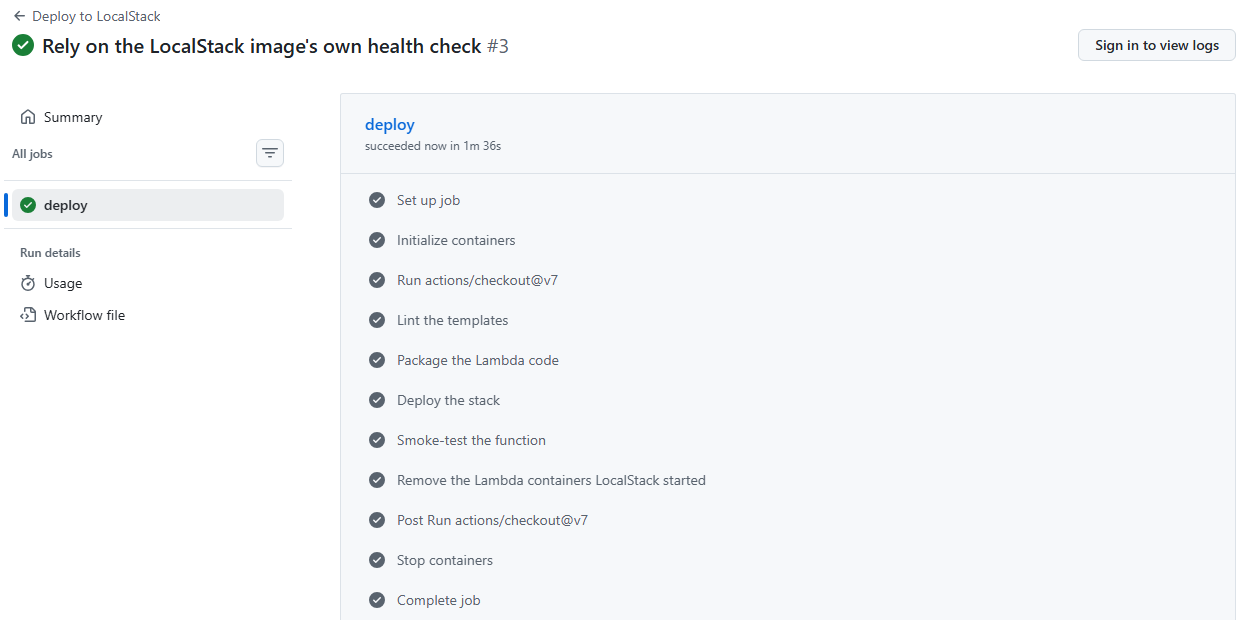Click the green success icon next to run title

23,46
